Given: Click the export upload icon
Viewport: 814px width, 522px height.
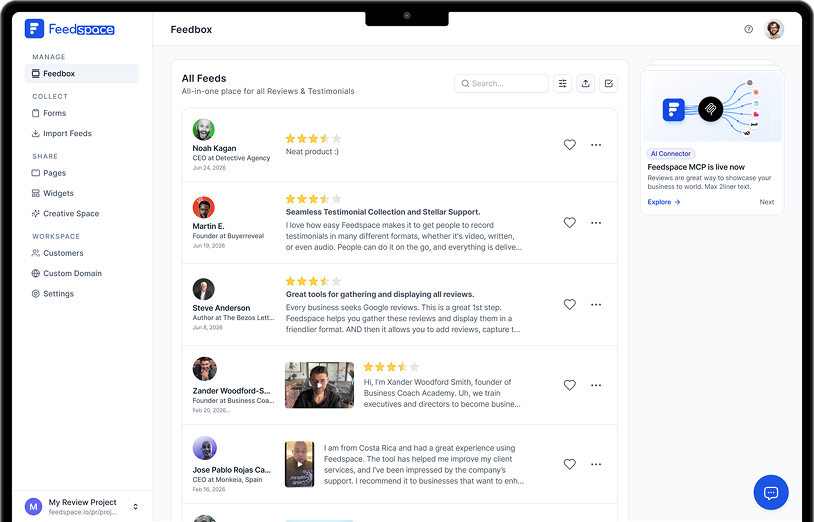Looking at the screenshot, I should point(586,84).
